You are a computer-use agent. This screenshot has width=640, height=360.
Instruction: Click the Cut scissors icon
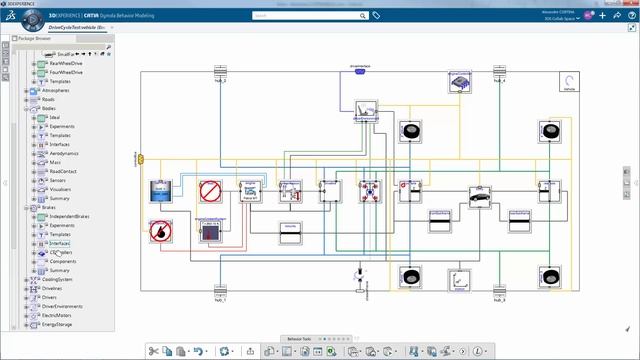[153, 351]
